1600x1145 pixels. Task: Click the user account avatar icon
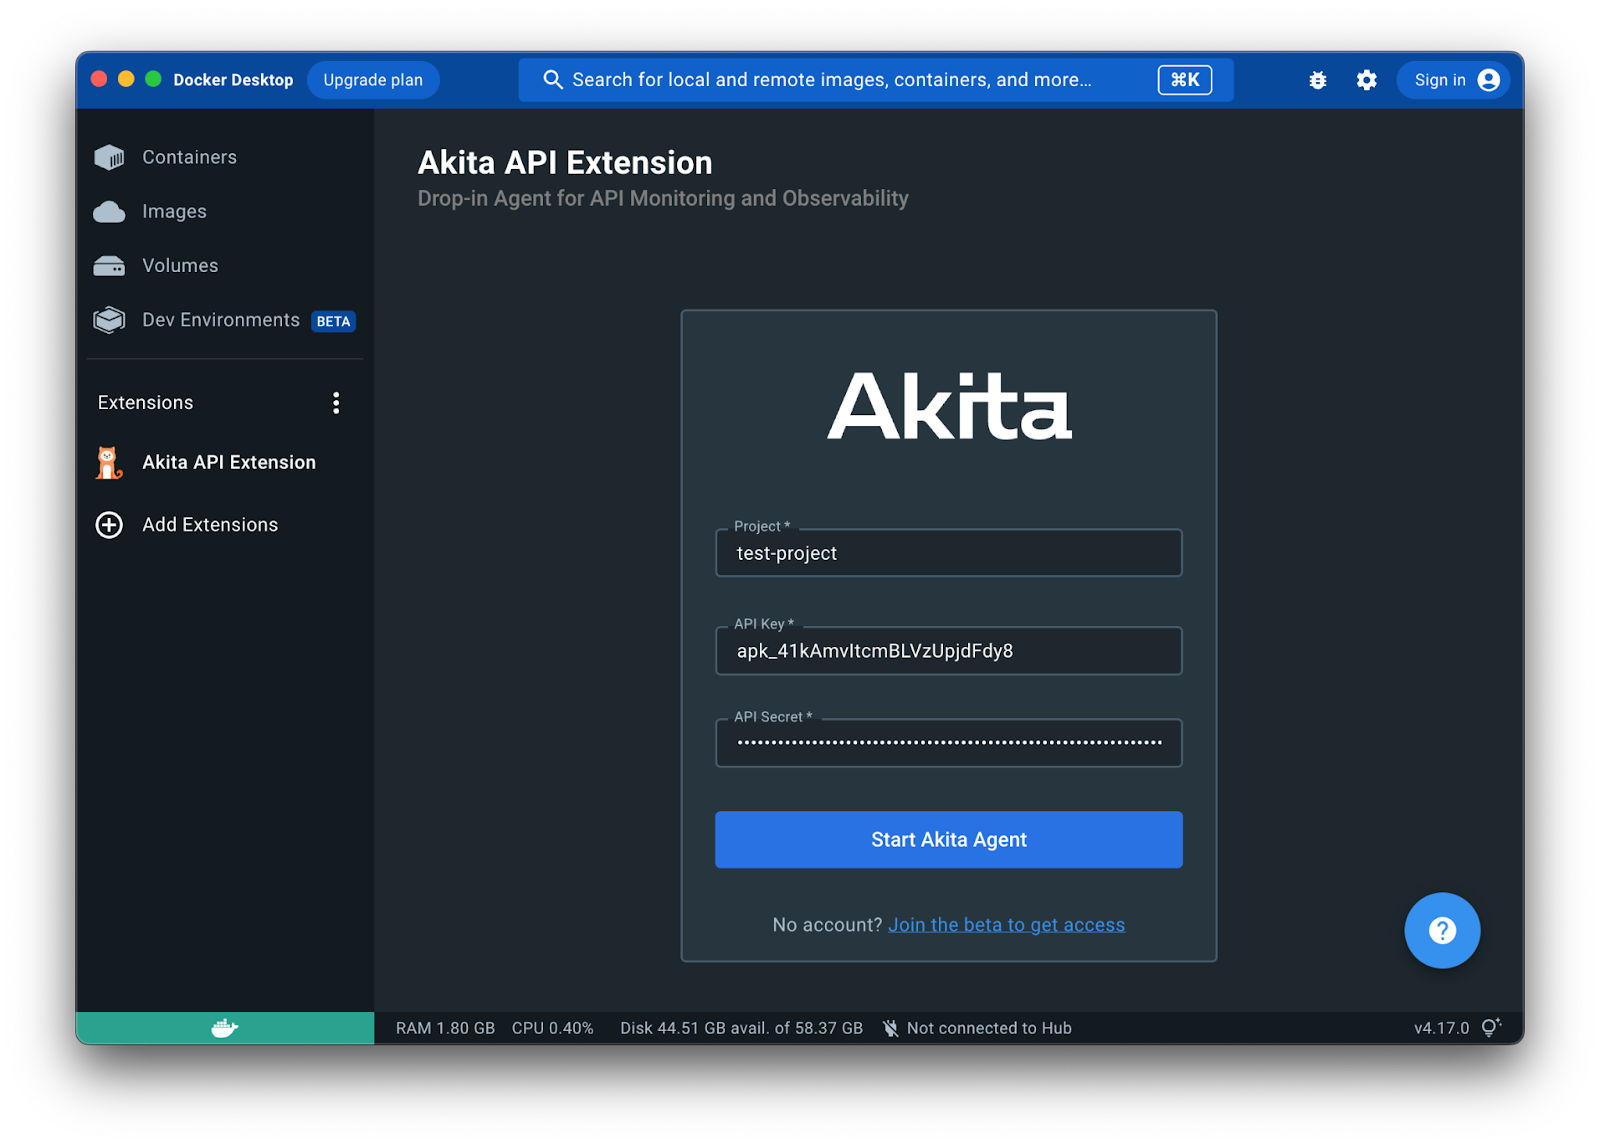pos(1489,80)
